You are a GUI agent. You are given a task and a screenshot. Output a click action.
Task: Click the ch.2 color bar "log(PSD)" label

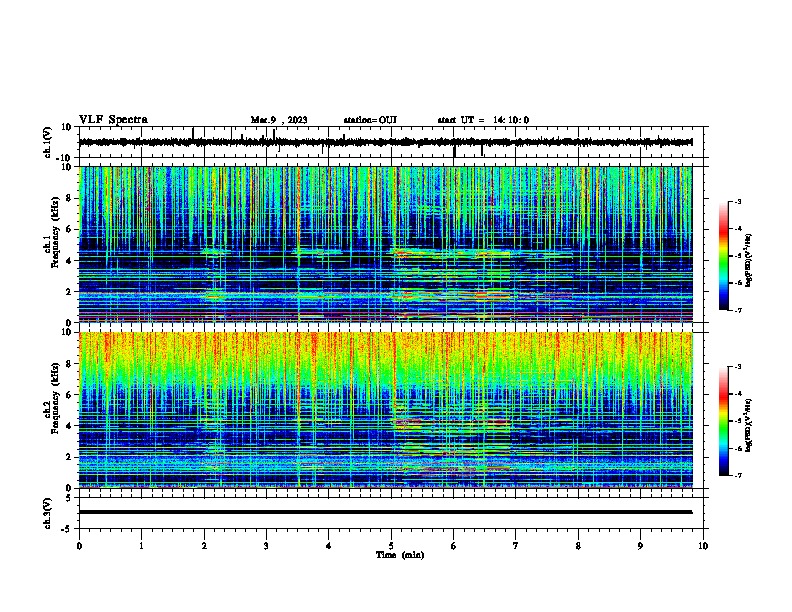[749, 425]
